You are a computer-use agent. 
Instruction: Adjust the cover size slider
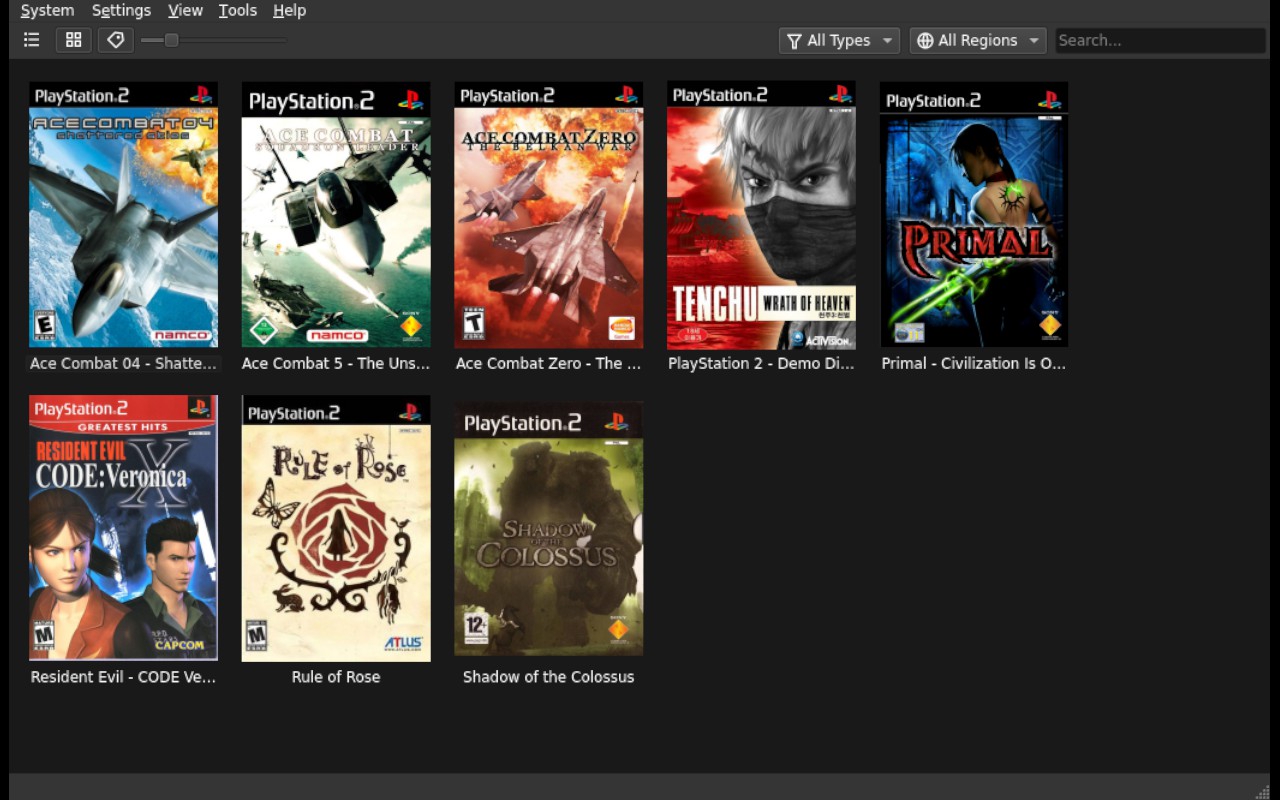click(213, 40)
